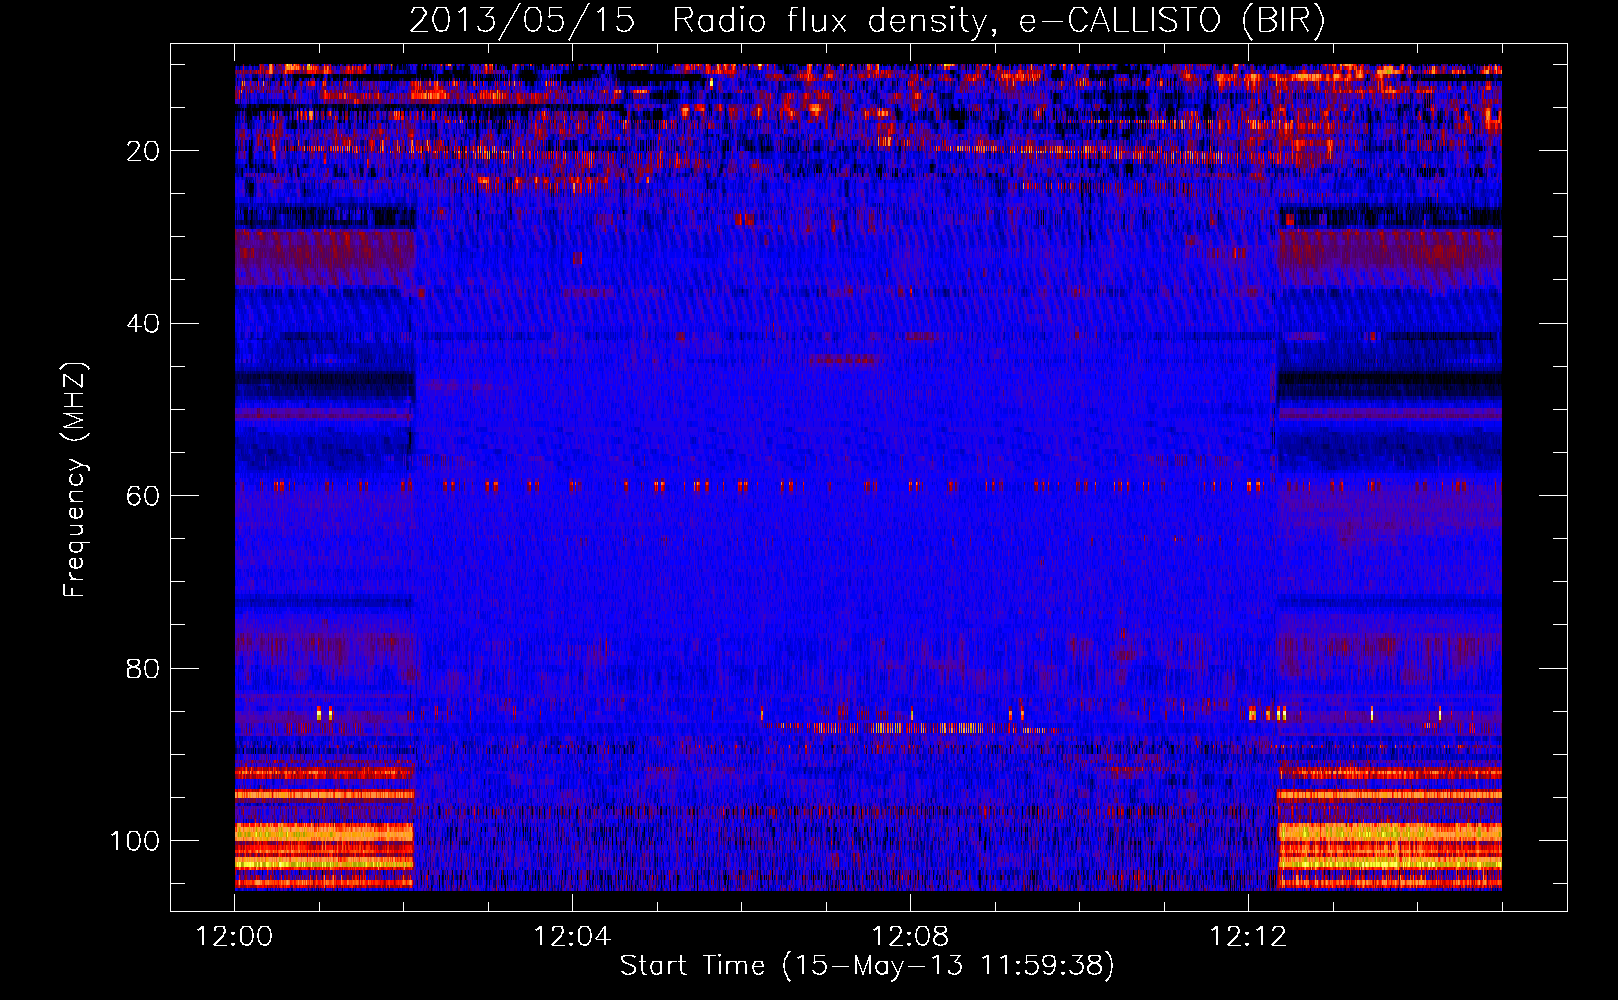Click the "12:08" time tick label

click(910, 937)
